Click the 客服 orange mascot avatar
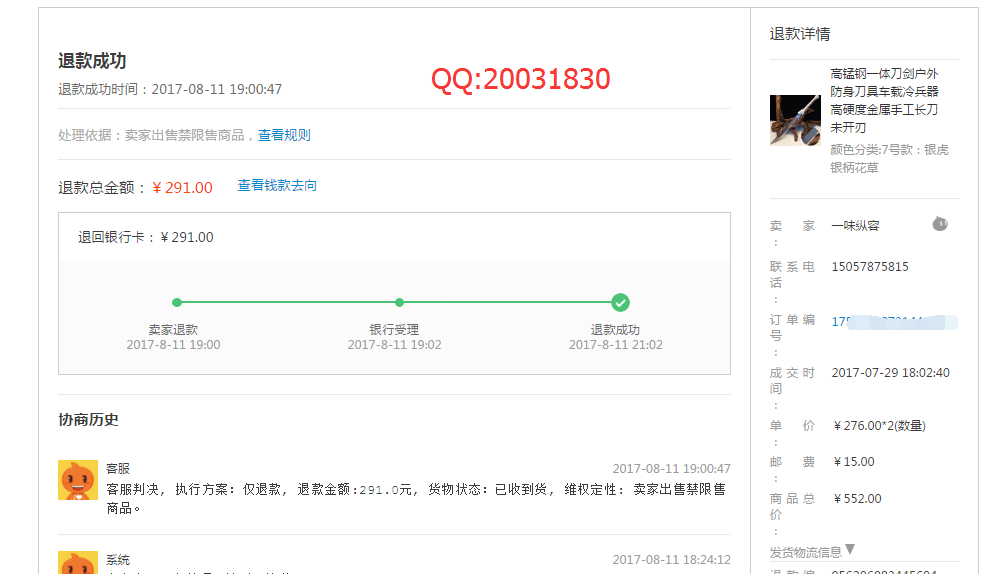This screenshot has height=574, width=983. [78, 480]
